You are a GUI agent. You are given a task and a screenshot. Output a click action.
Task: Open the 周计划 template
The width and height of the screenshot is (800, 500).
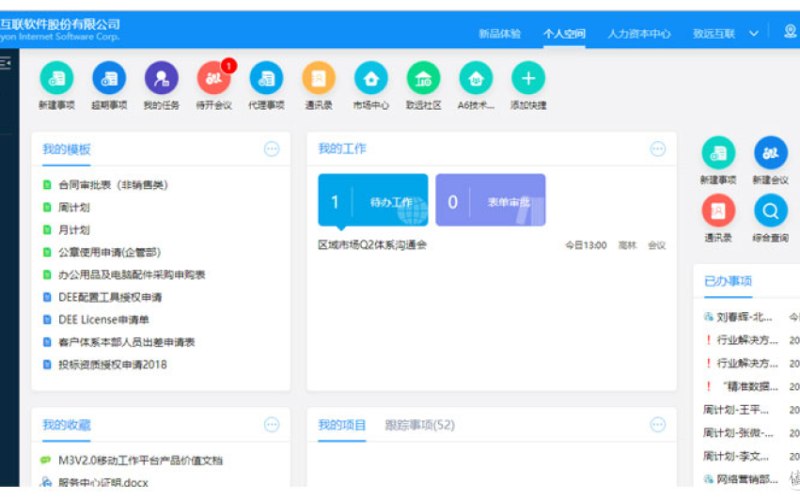(x=74, y=207)
